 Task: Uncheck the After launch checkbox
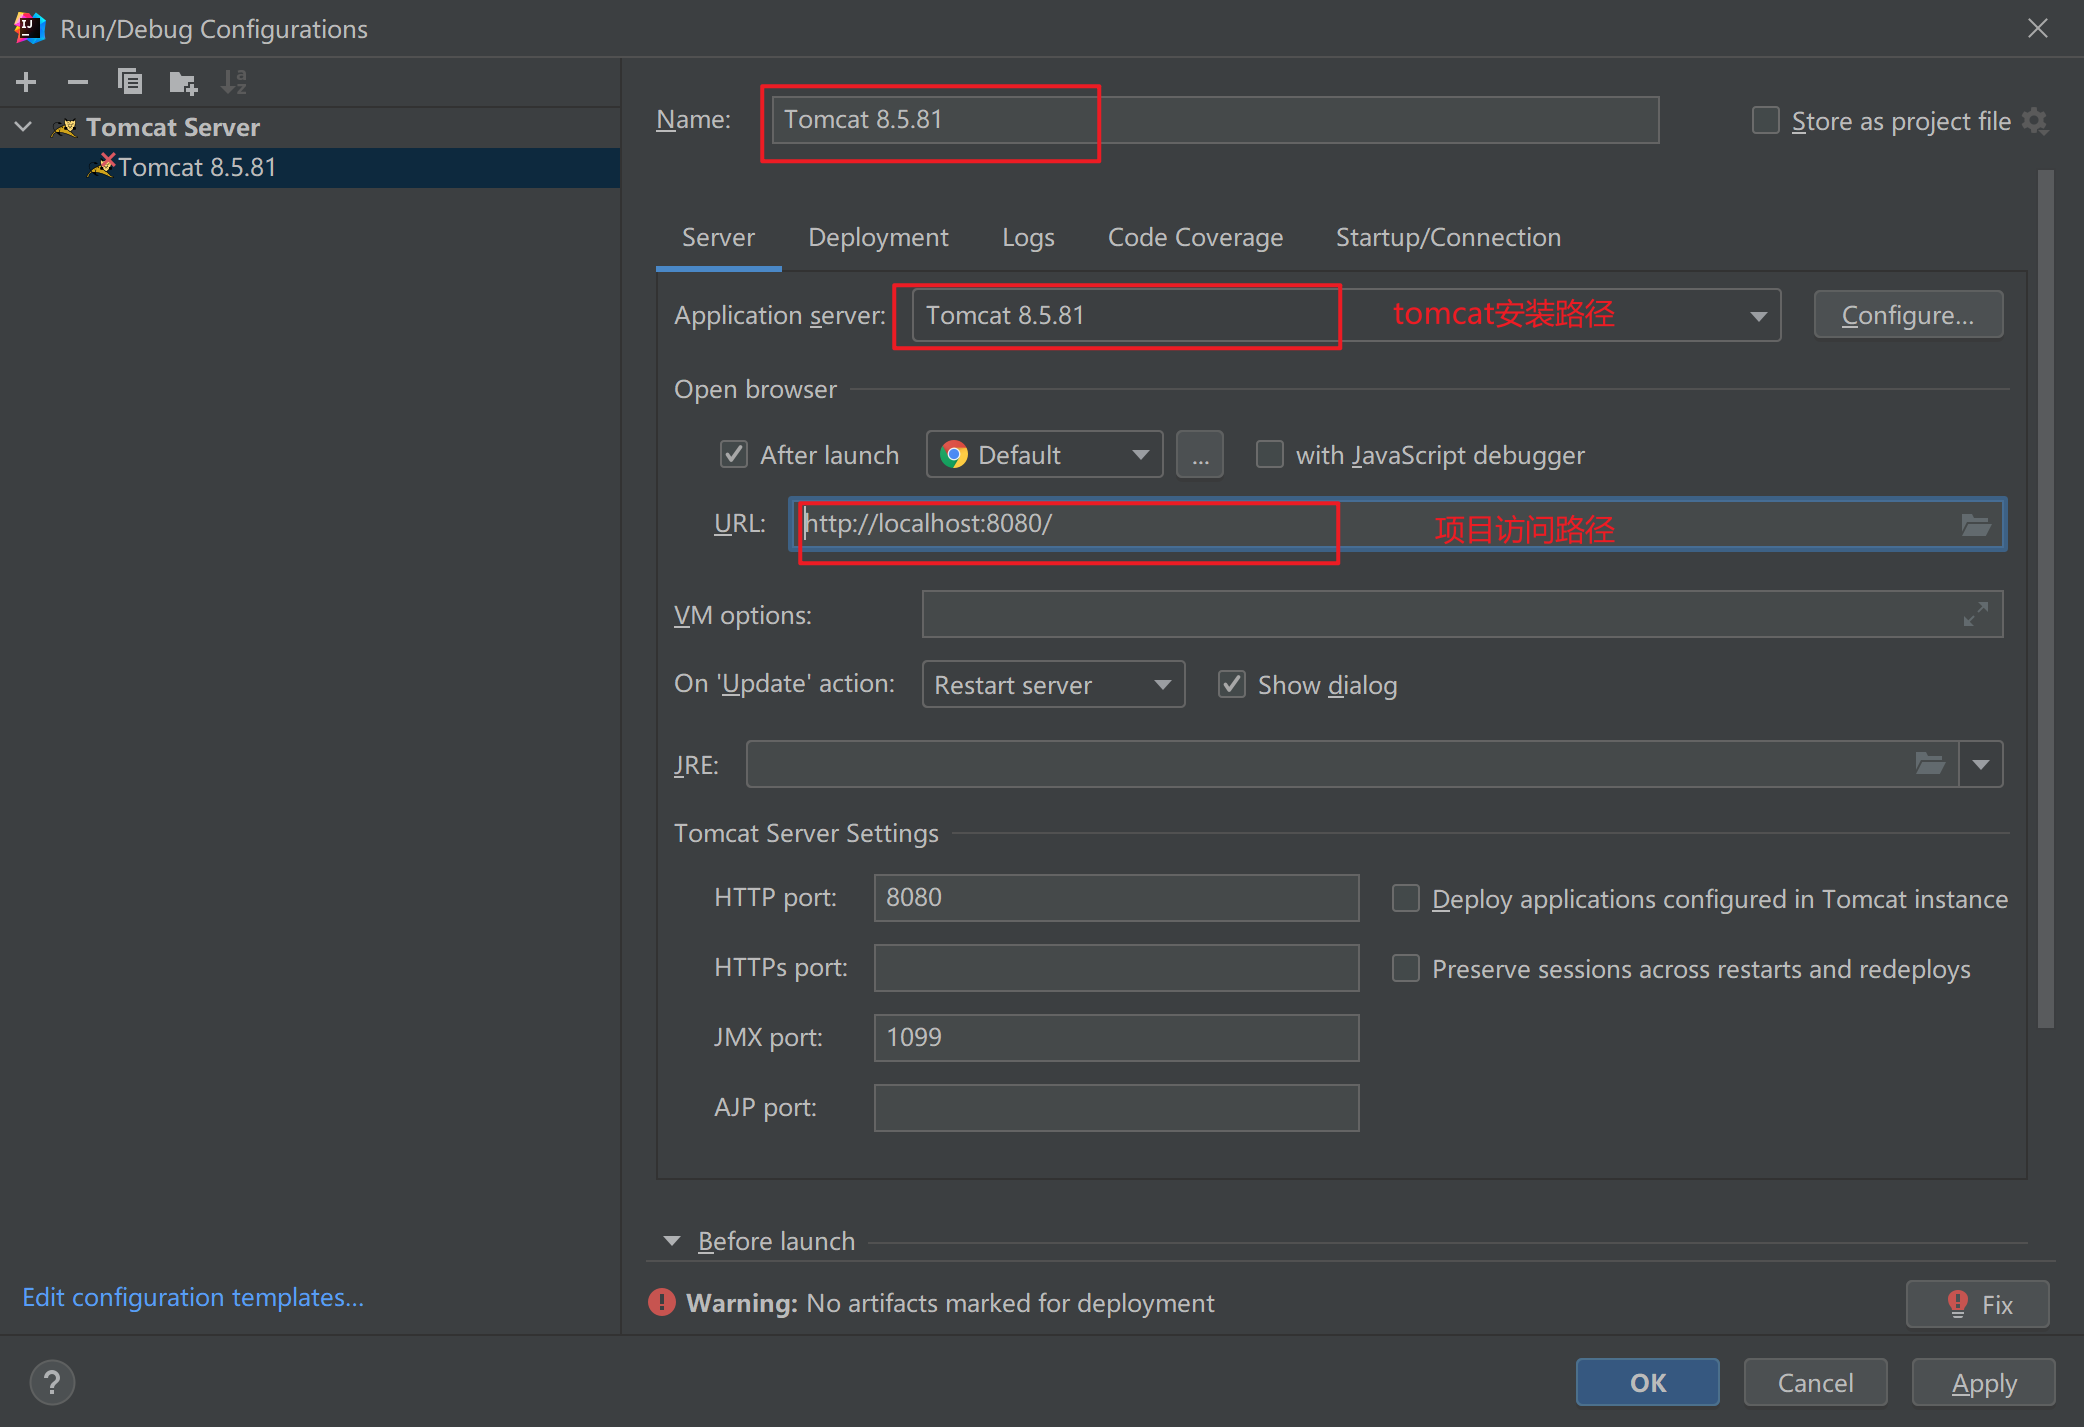[x=734, y=455]
